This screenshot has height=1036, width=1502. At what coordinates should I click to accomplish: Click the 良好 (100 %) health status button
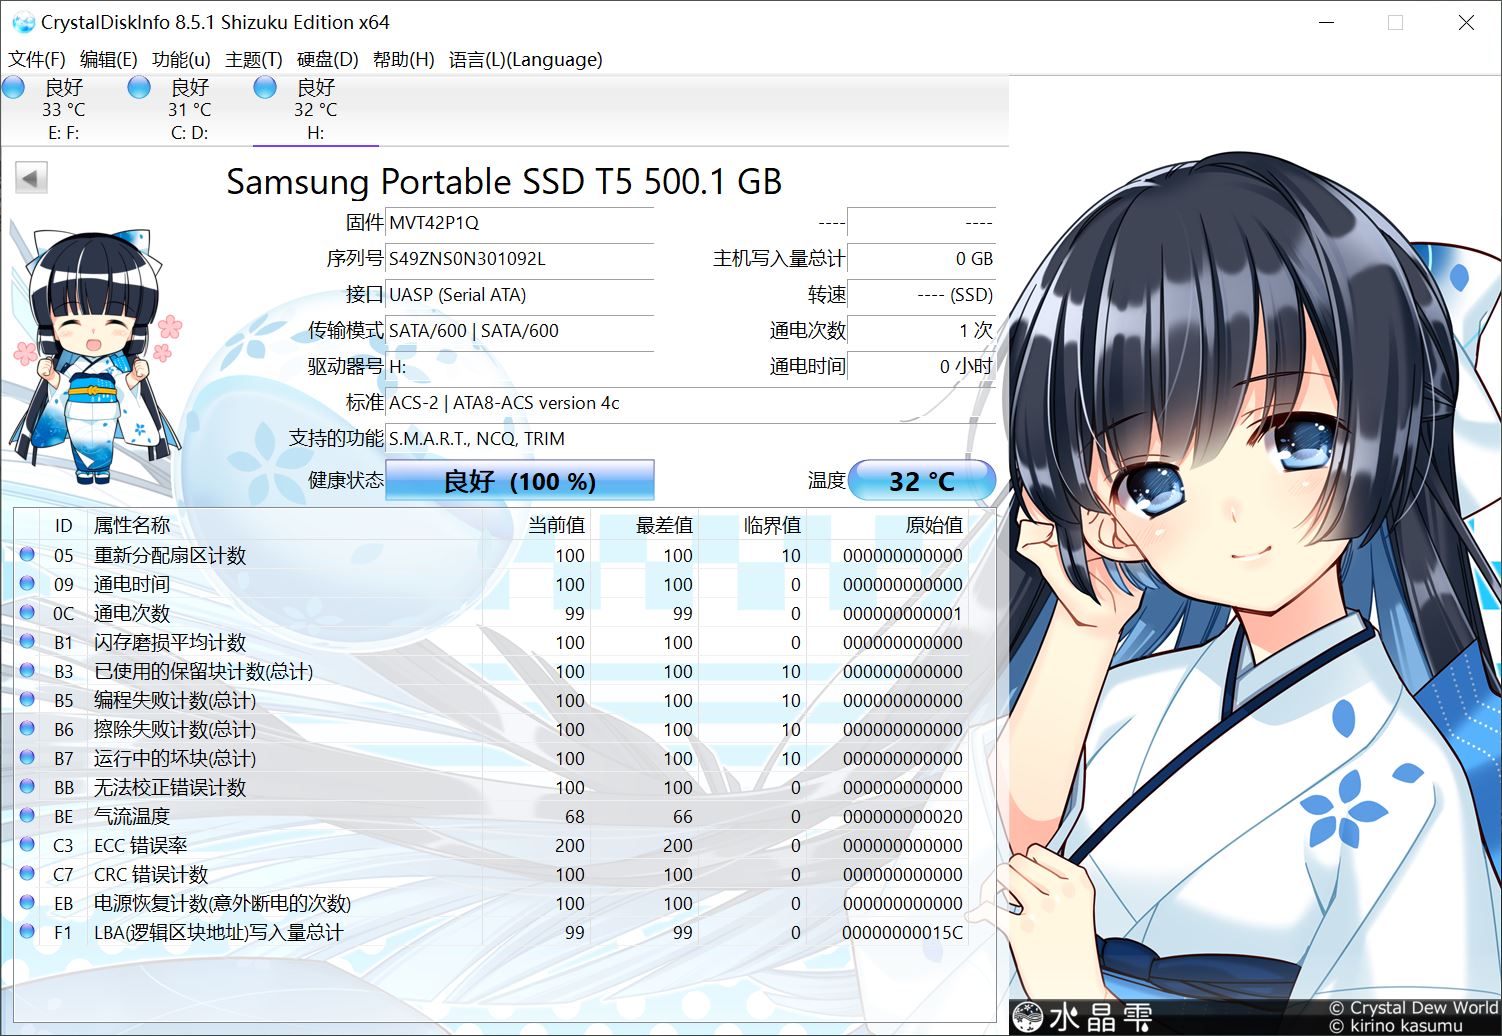519,480
